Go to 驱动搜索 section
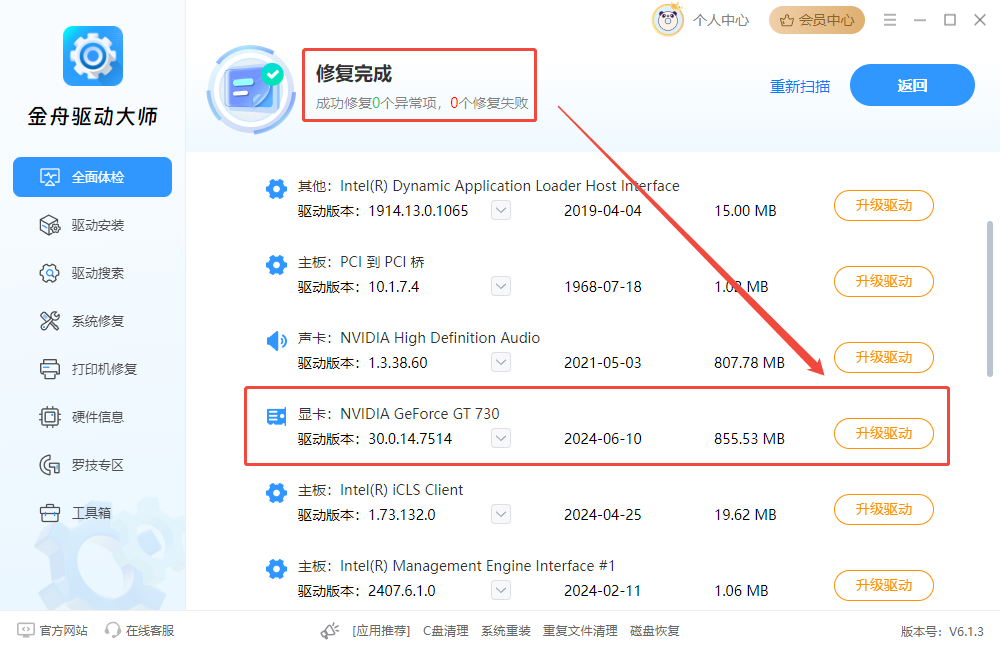Viewport: 1000px width, 650px height. click(x=92, y=273)
